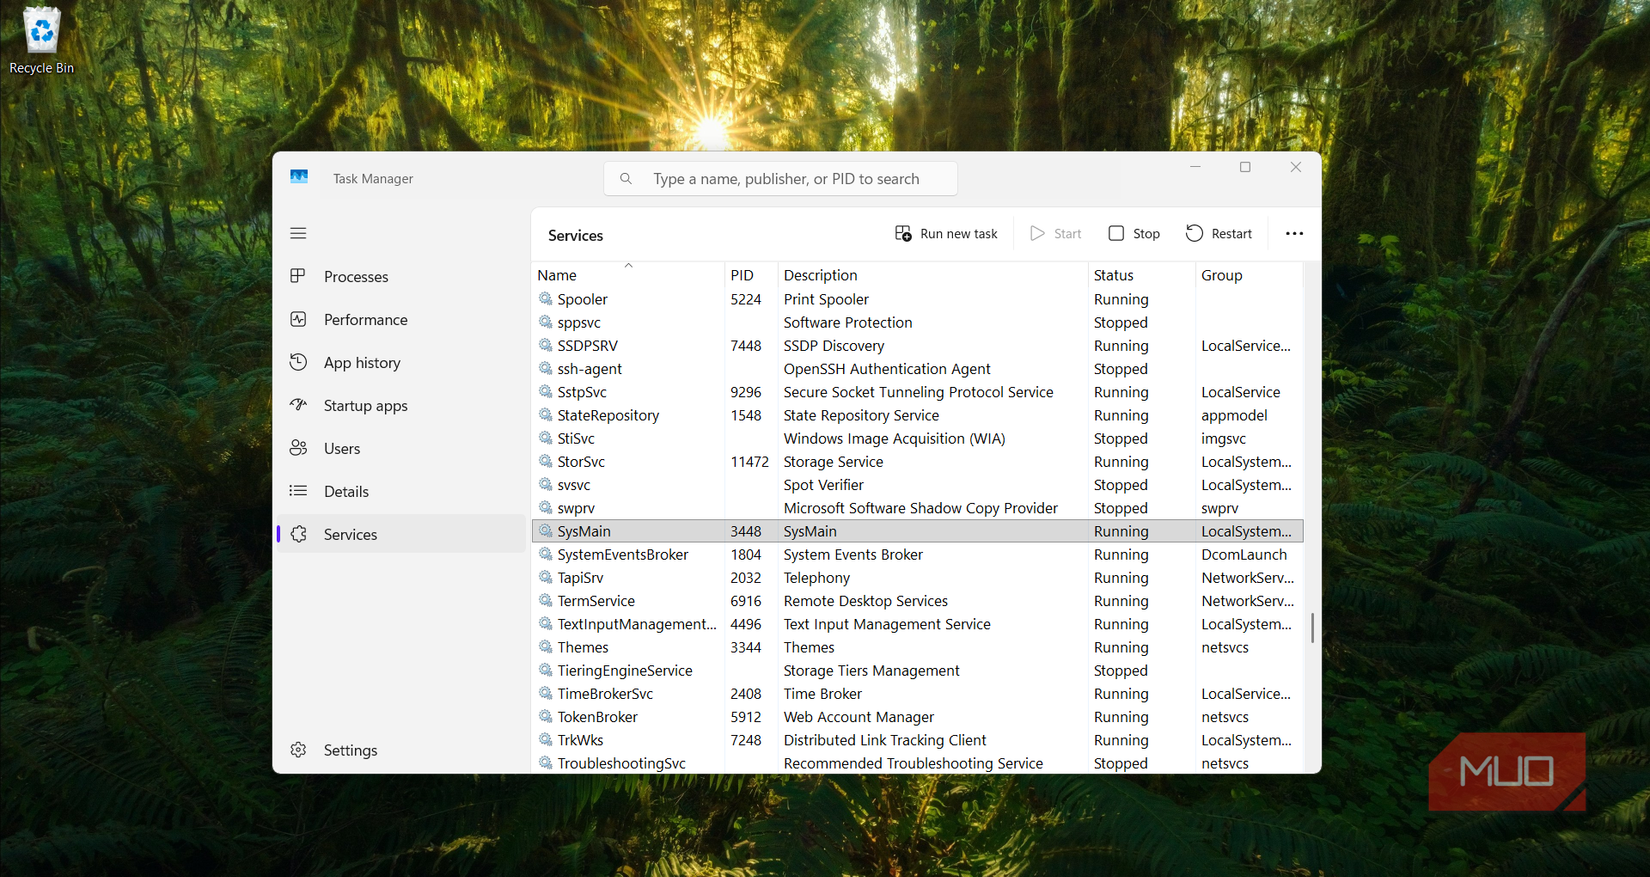Viewport: 1650px width, 877px height.
Task: Click the gear icon beside ssh-agent
Action: [546, 368]
